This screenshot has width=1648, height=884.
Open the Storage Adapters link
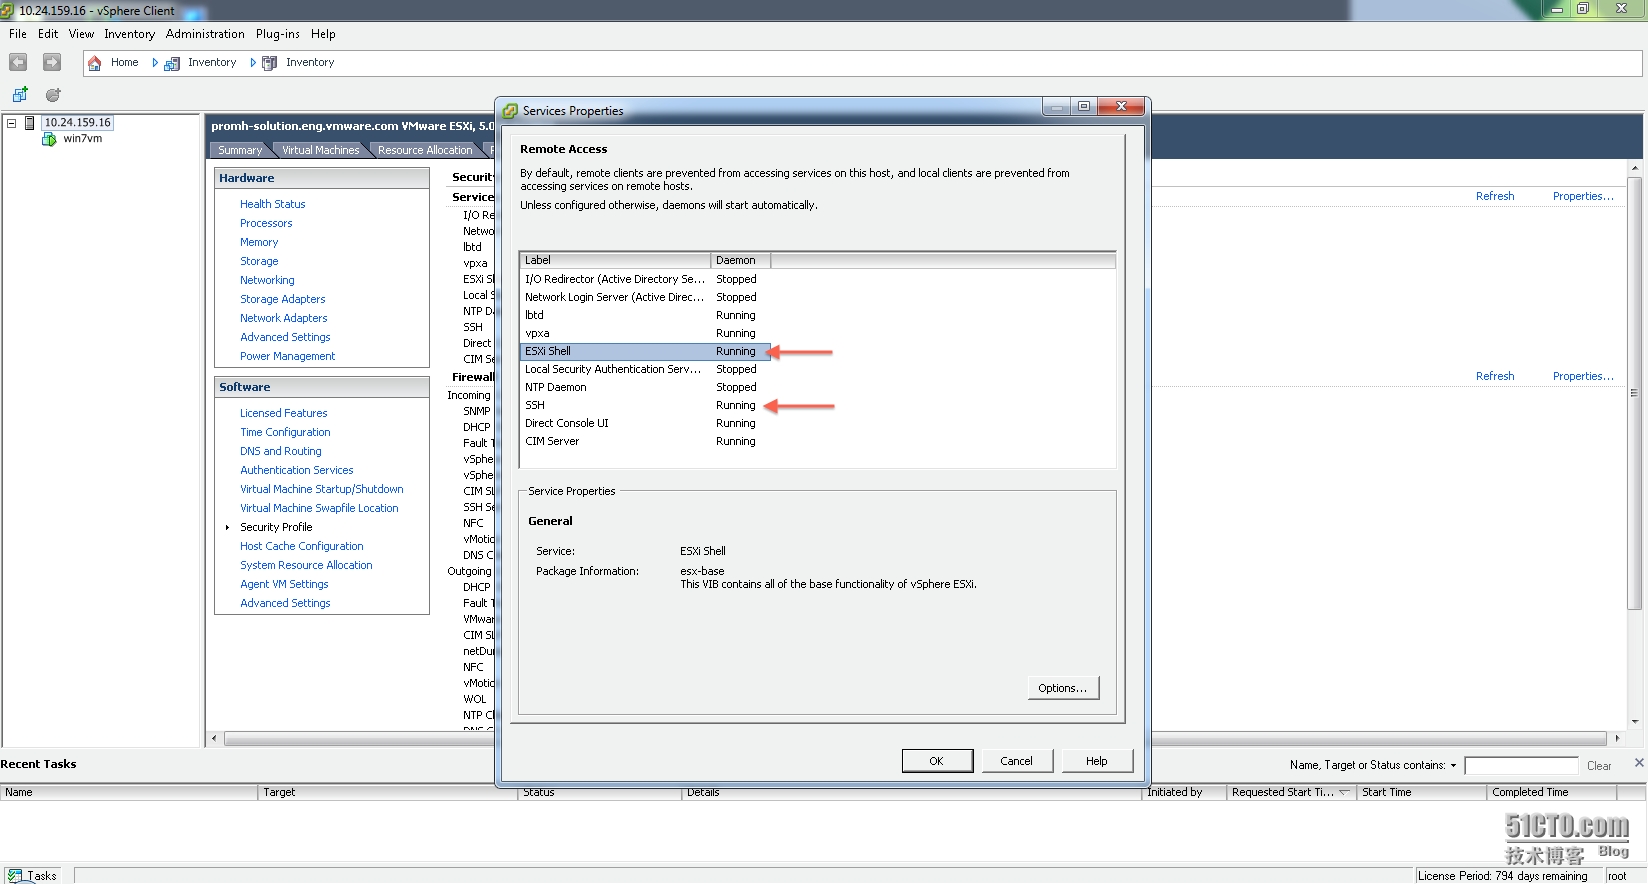click(282, 299)
